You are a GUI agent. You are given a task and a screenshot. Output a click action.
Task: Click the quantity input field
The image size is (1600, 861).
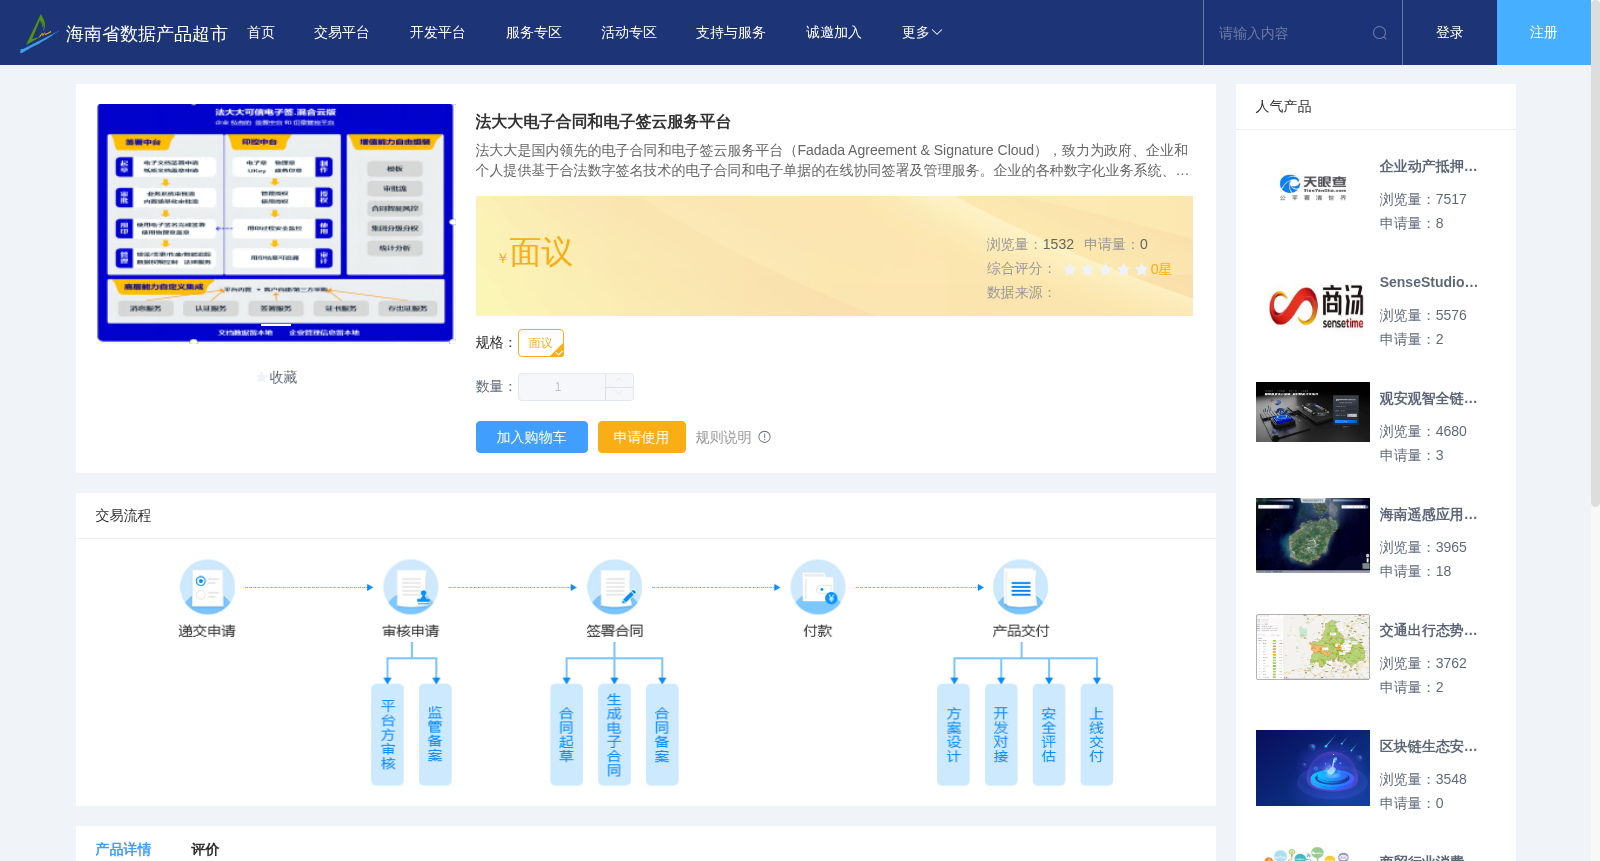pyautogui.click(x=561, y=387)
